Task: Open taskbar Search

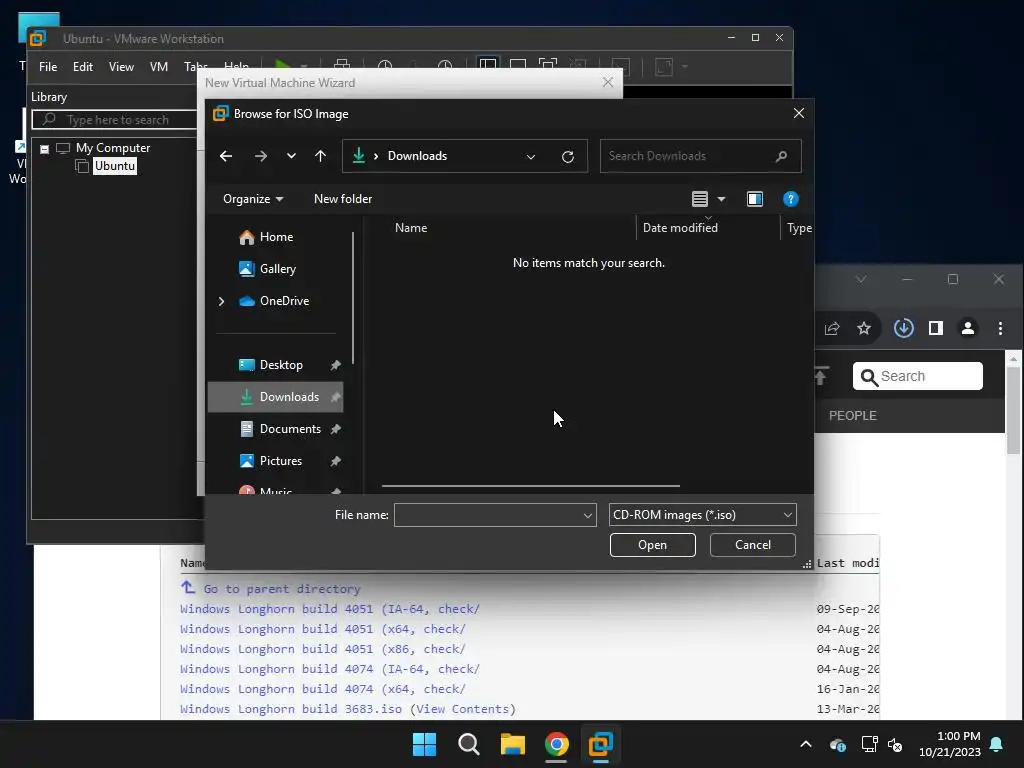Action: click(469, 744)
